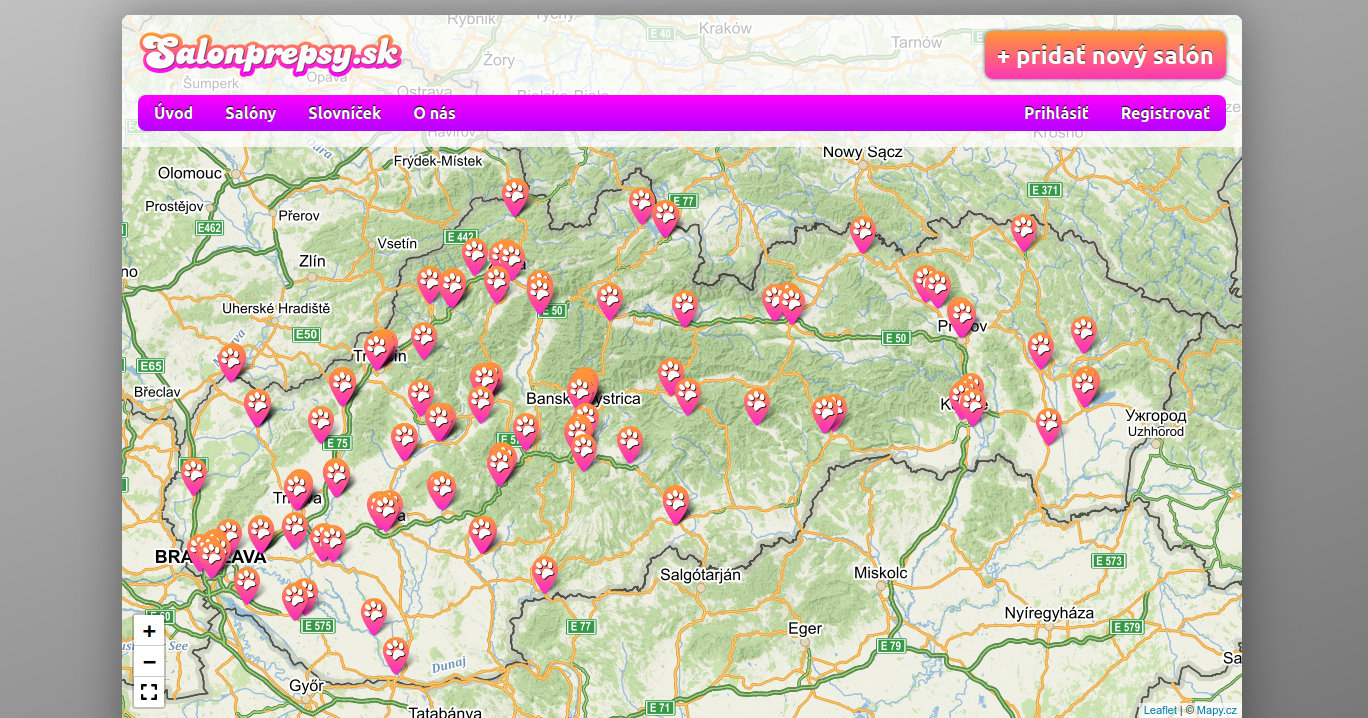Open the Slovníček menu item
1368x718 pixels.
click(x=345, y=113)
